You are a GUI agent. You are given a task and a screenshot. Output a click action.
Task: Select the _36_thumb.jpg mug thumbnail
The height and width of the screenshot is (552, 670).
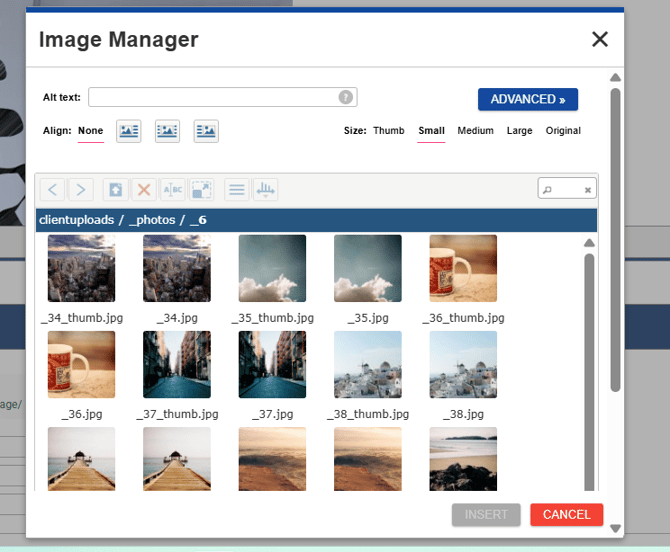463,269
